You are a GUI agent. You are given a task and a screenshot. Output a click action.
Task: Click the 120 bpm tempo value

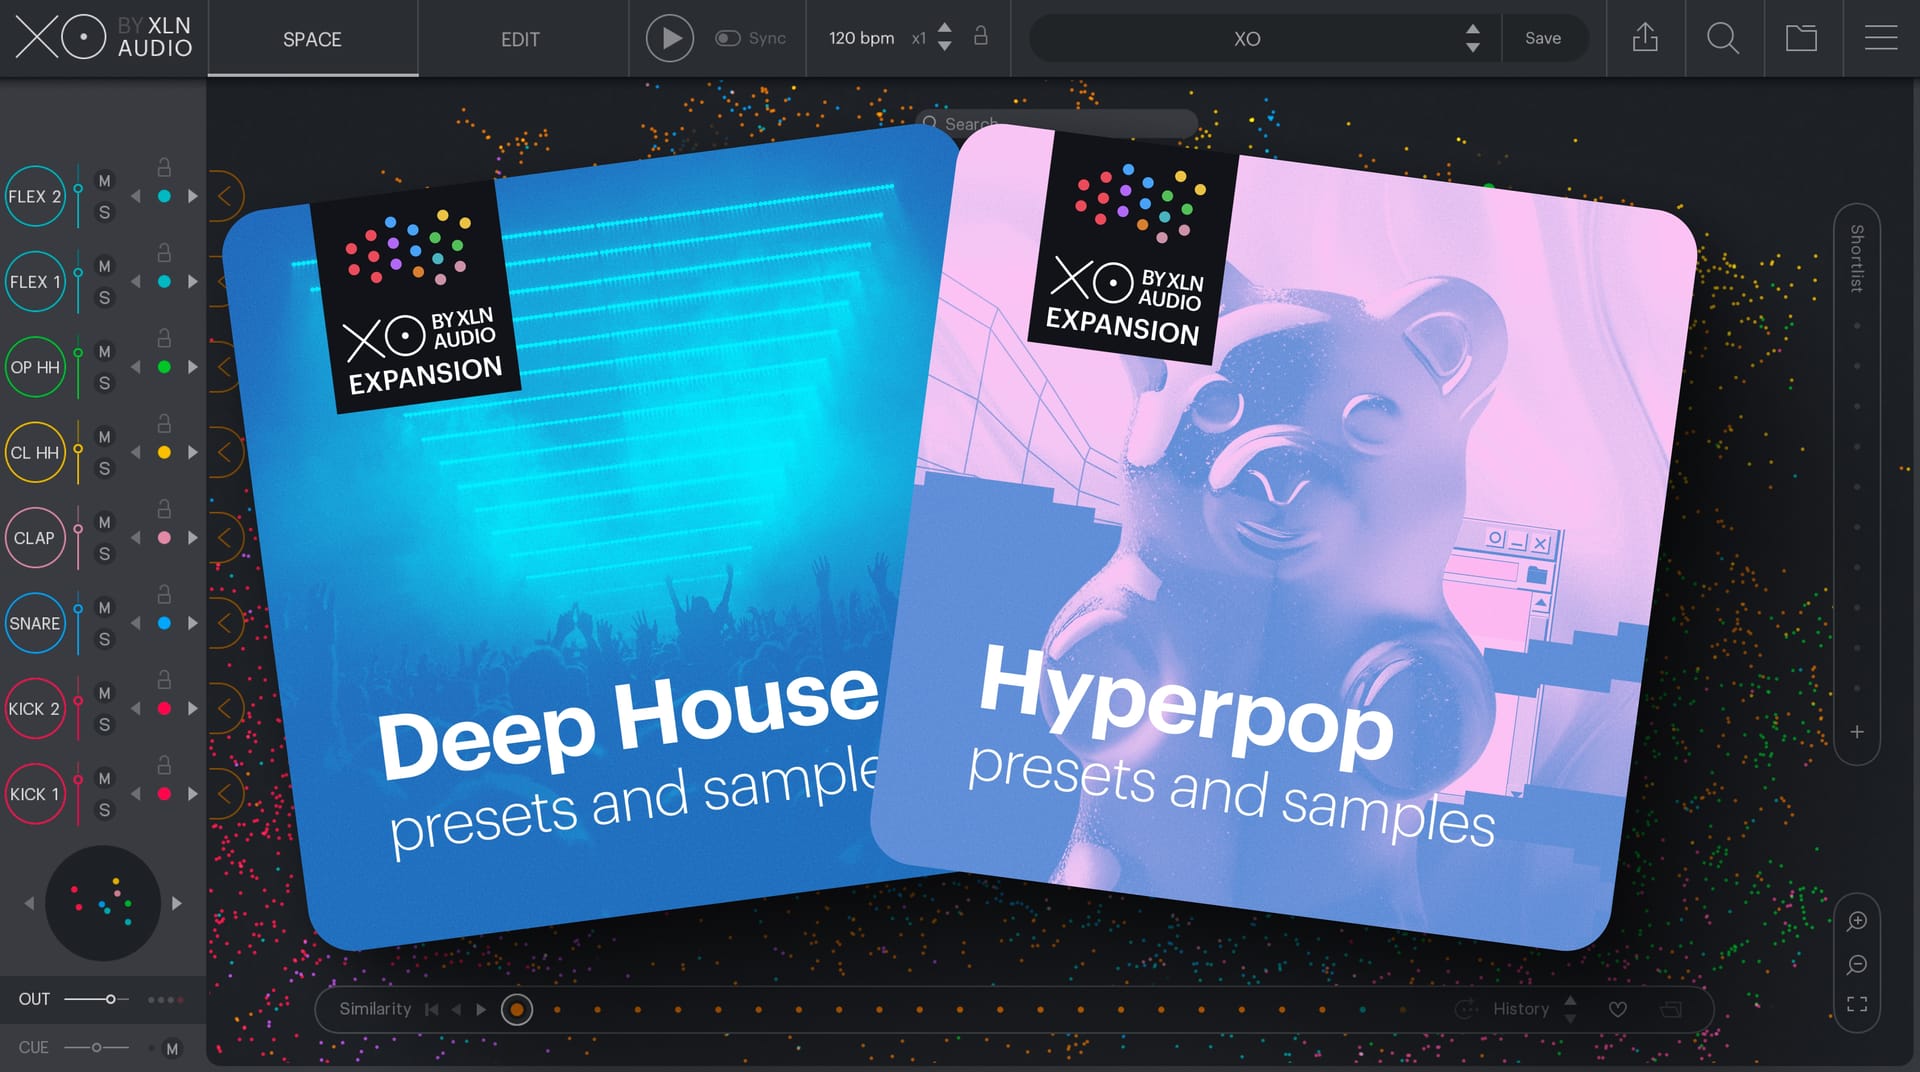861,38
